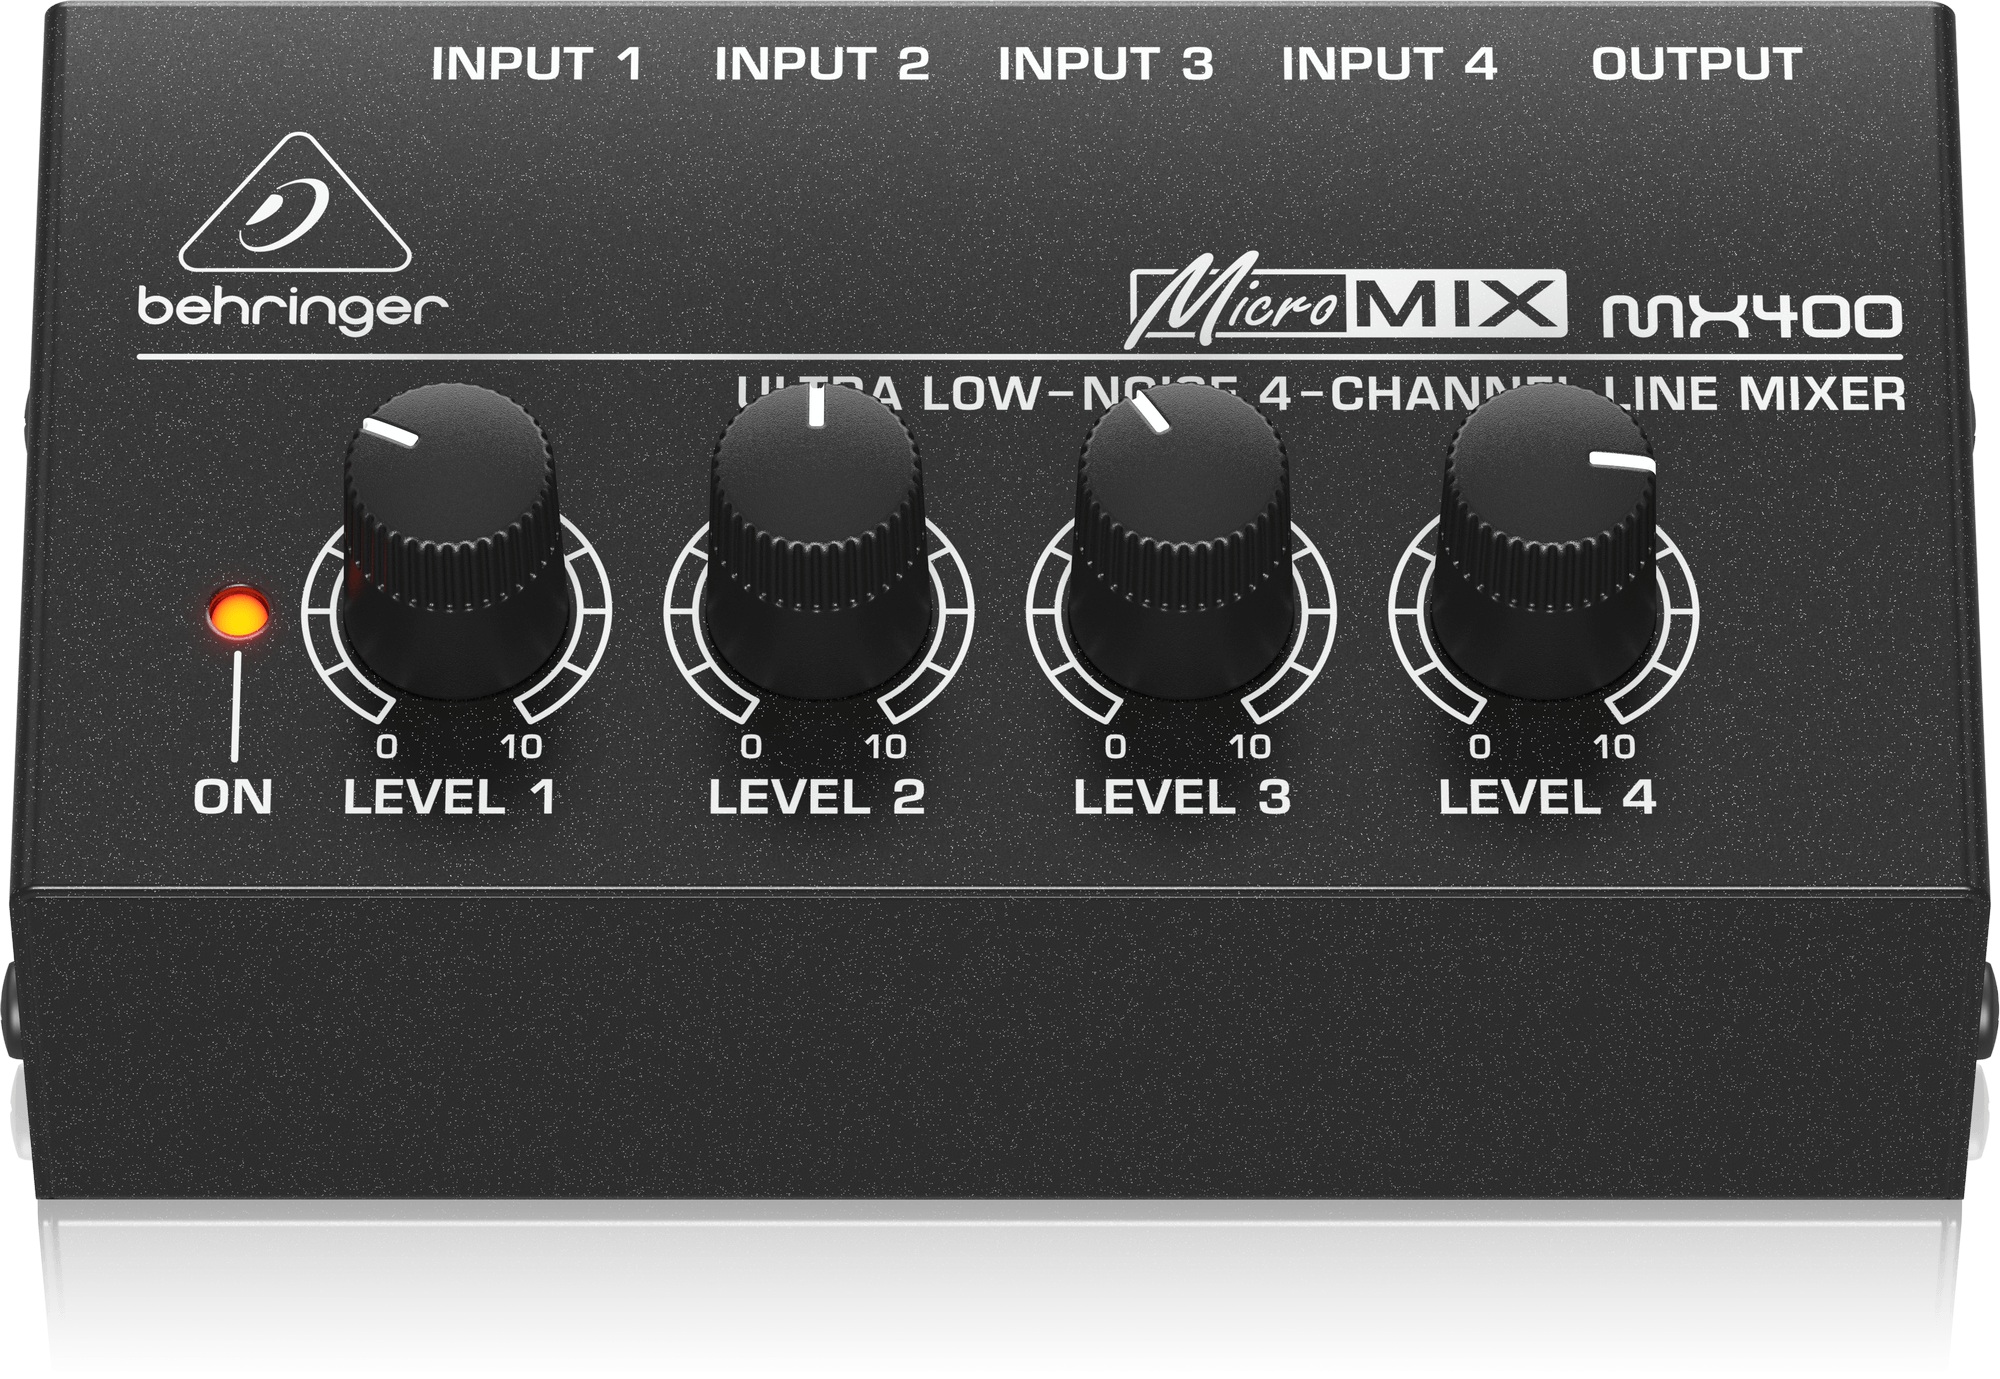This screenshot has height=1379, width=2000.
Task: Click the INPUT 2 label
Action: coord(821,64)
